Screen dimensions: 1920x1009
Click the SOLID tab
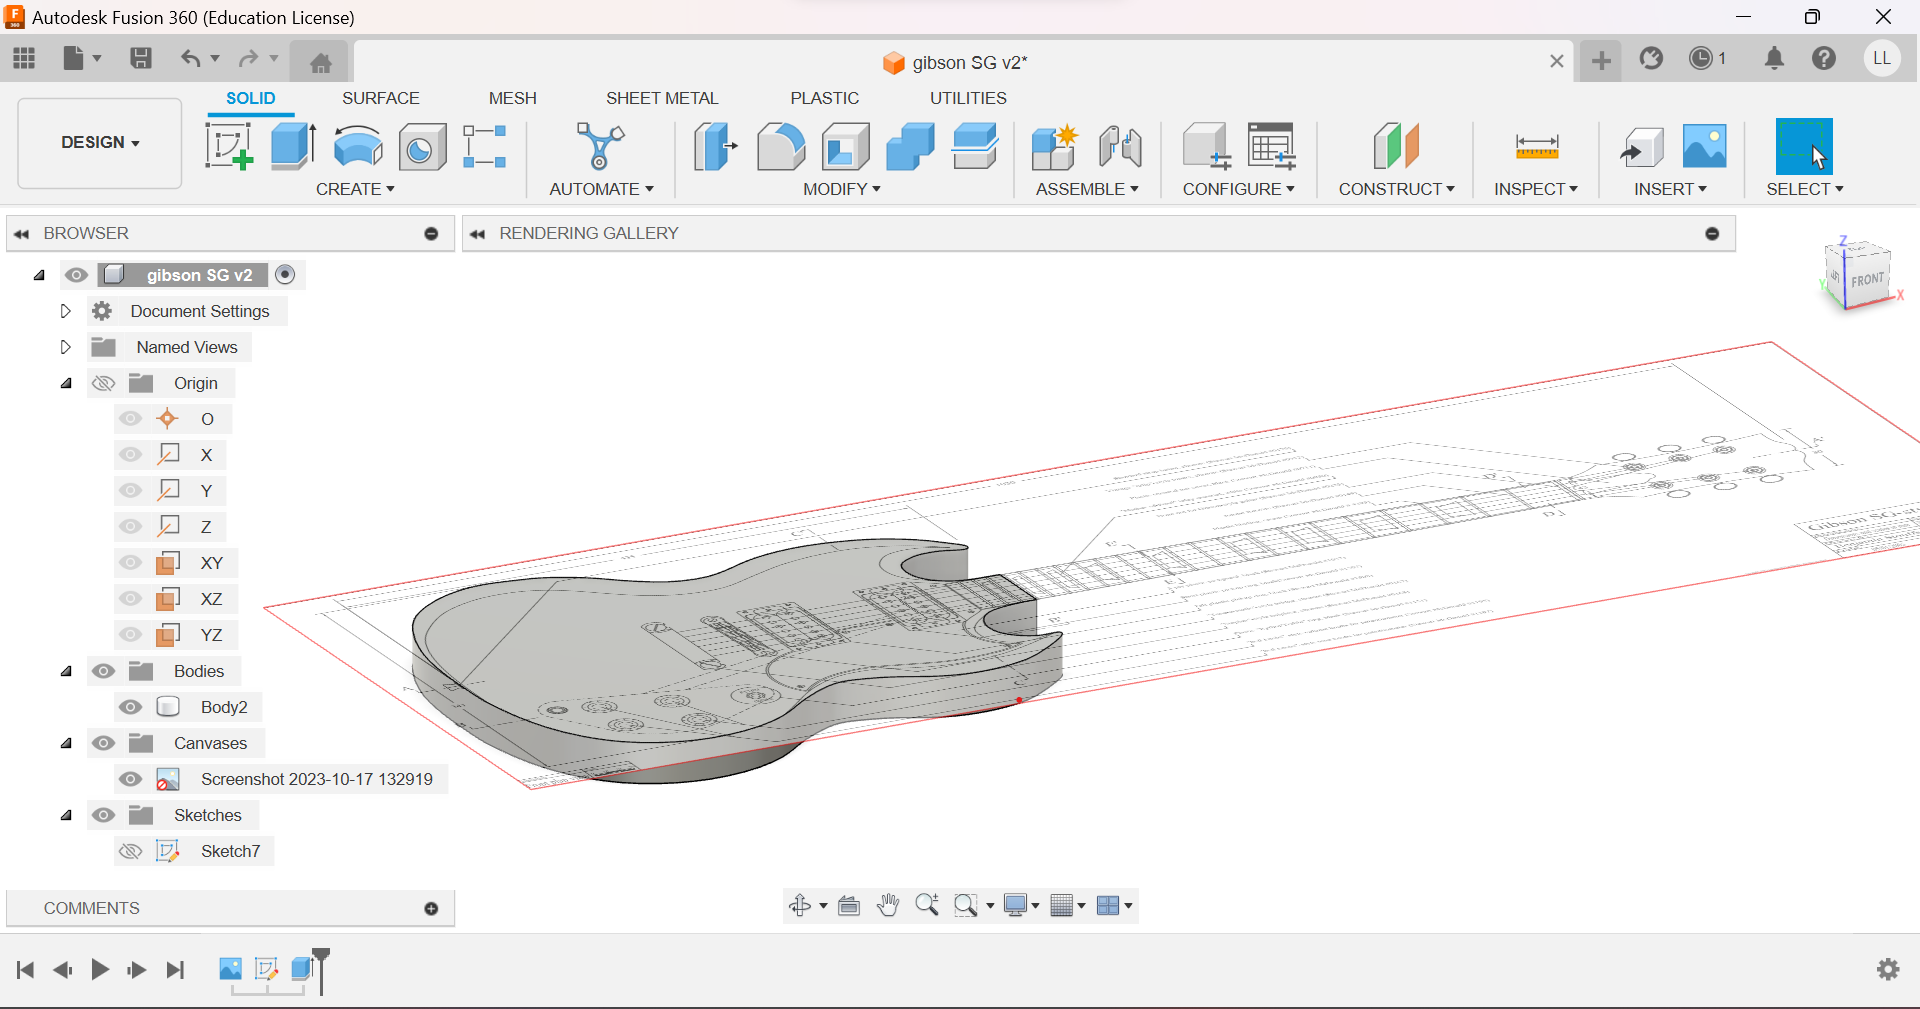[x=251, y=98]
